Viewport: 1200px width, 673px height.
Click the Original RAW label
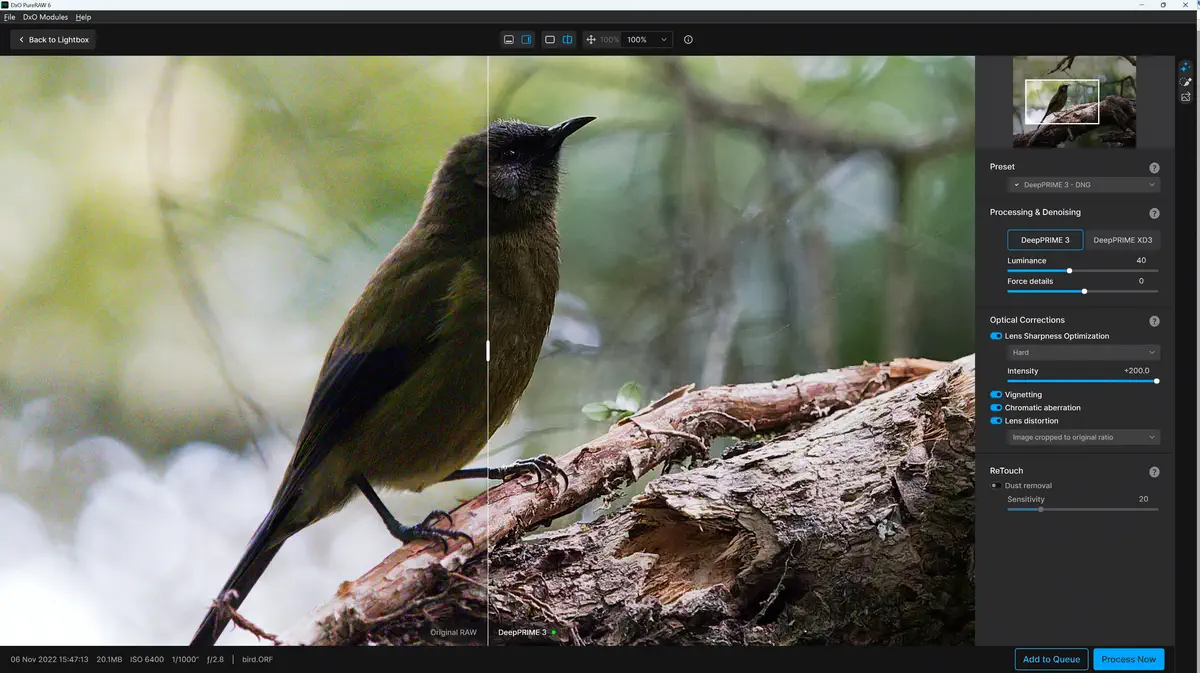453,632
